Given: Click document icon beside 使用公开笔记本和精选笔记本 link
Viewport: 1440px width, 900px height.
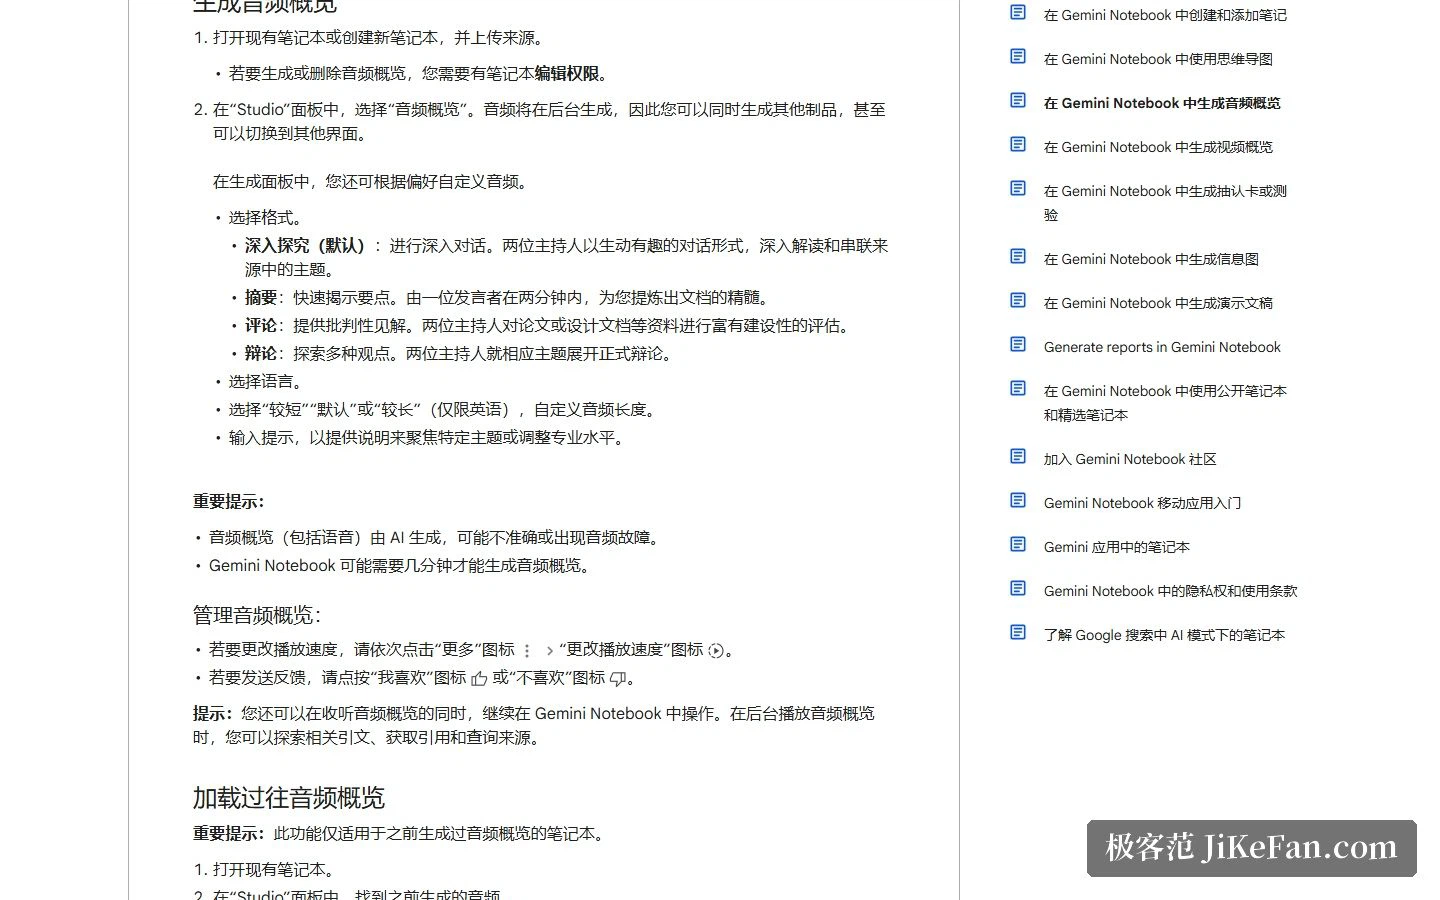Looking at the screenshot, I should click(1018, 388).
